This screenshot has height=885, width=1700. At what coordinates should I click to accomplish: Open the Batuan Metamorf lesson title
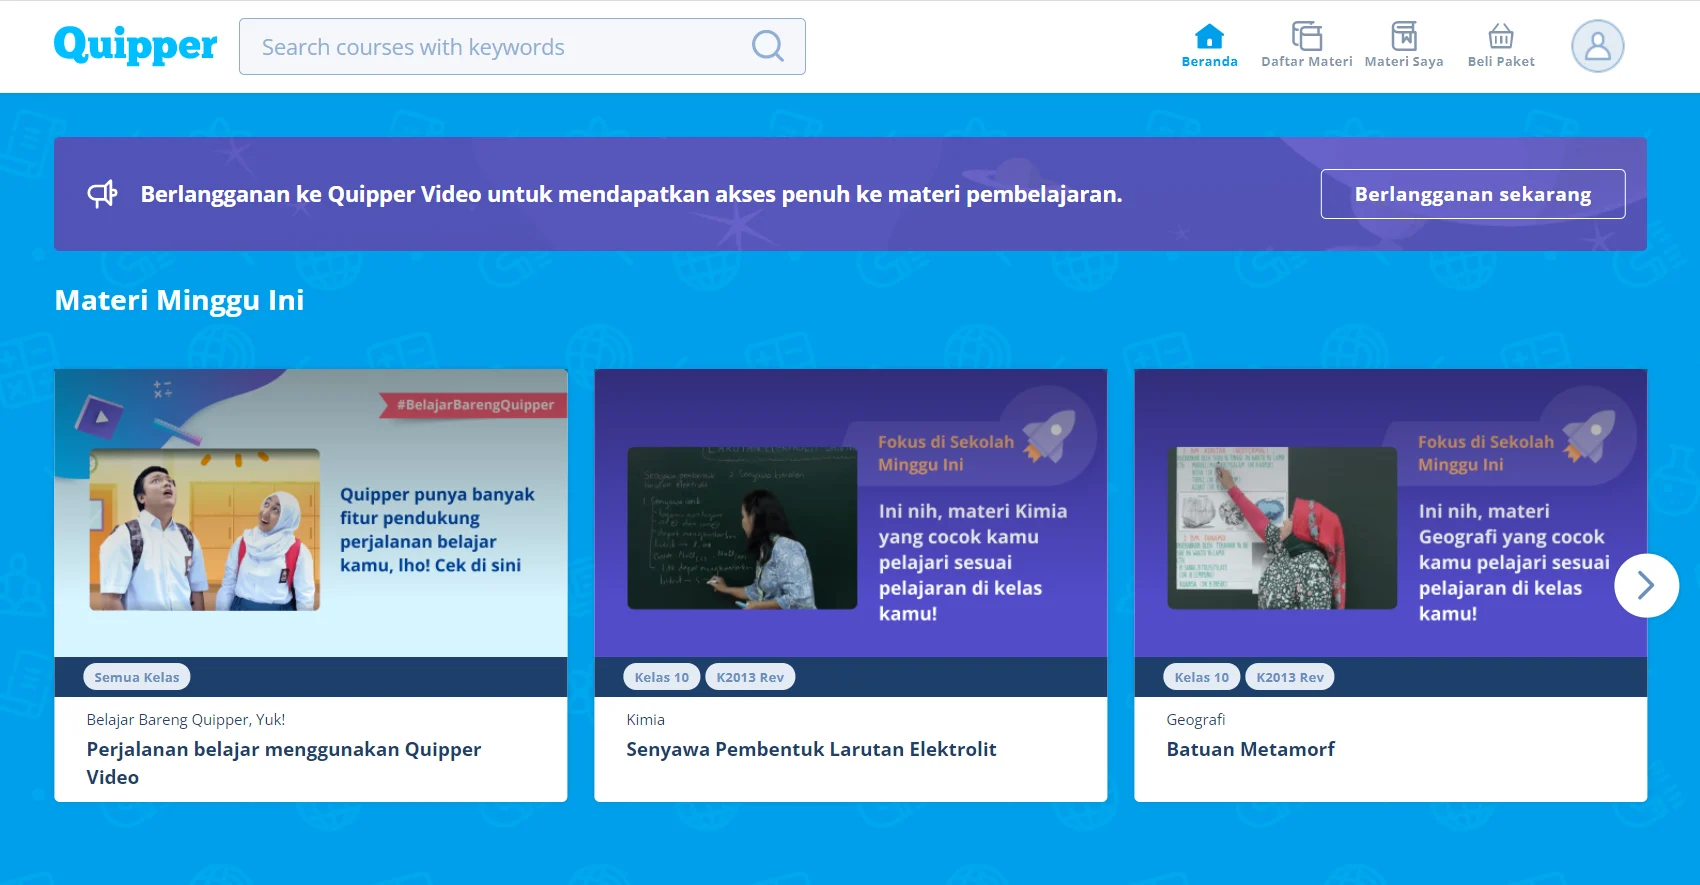click(x=1250, y=749)
